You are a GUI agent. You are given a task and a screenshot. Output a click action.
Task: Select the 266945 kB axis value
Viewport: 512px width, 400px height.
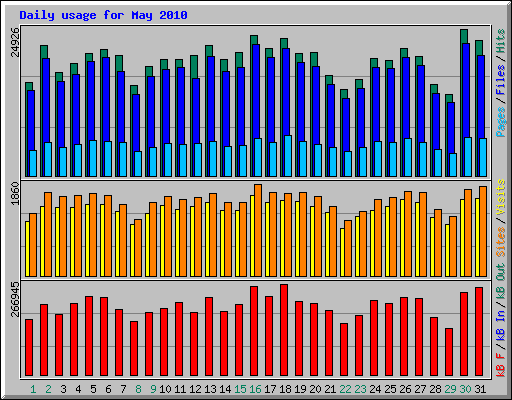[x=15, y=299]
